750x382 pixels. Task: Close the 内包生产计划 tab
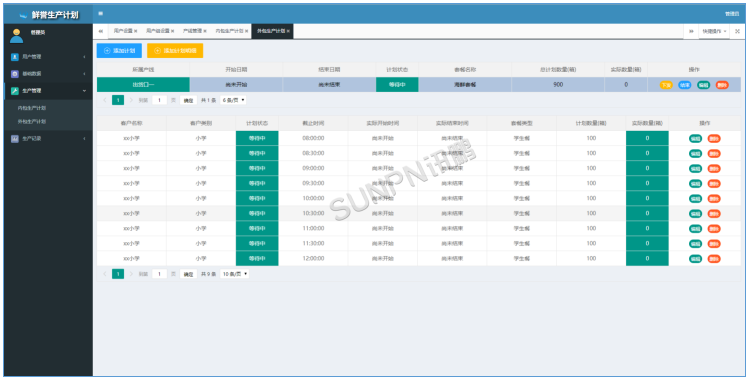click(x=247, y=31)
